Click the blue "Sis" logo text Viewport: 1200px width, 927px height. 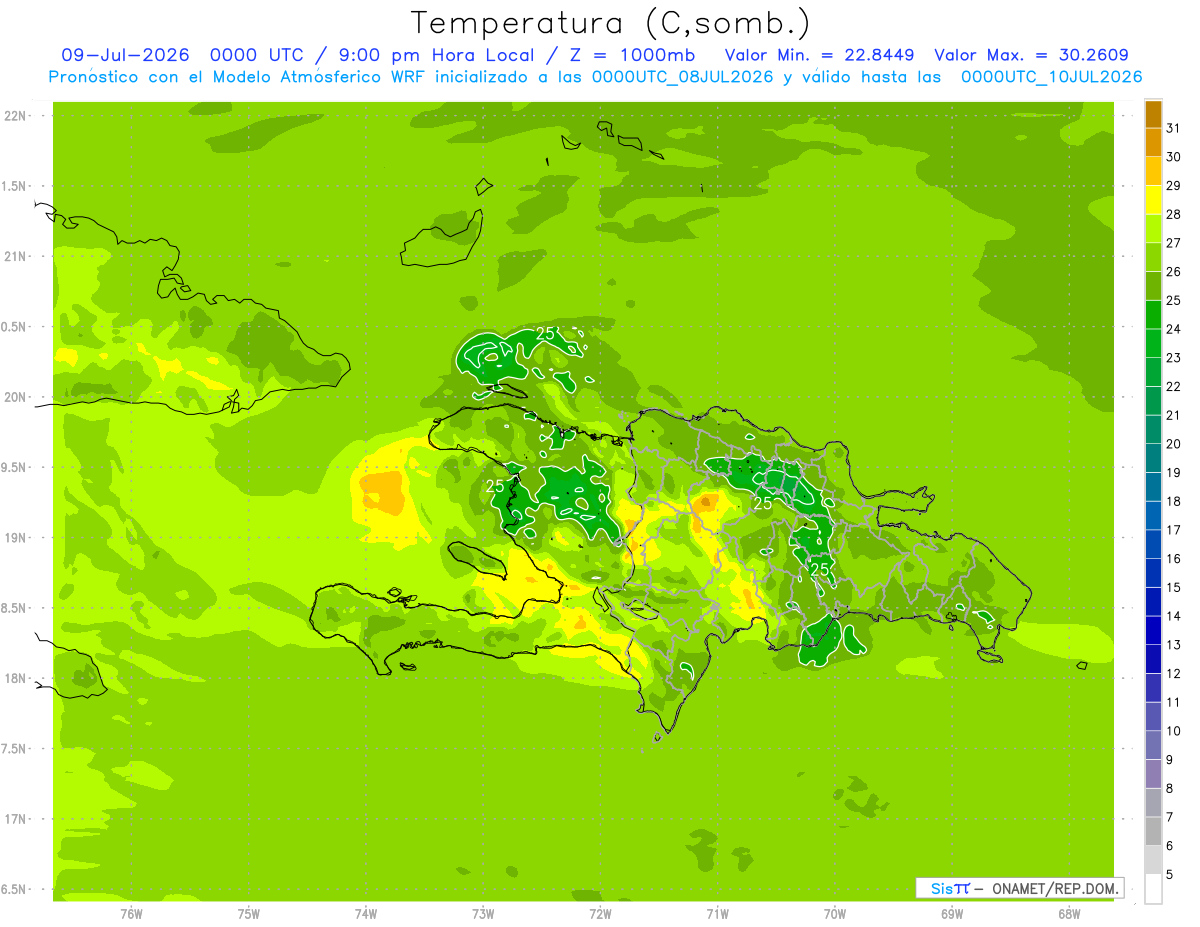pos(941,888)
